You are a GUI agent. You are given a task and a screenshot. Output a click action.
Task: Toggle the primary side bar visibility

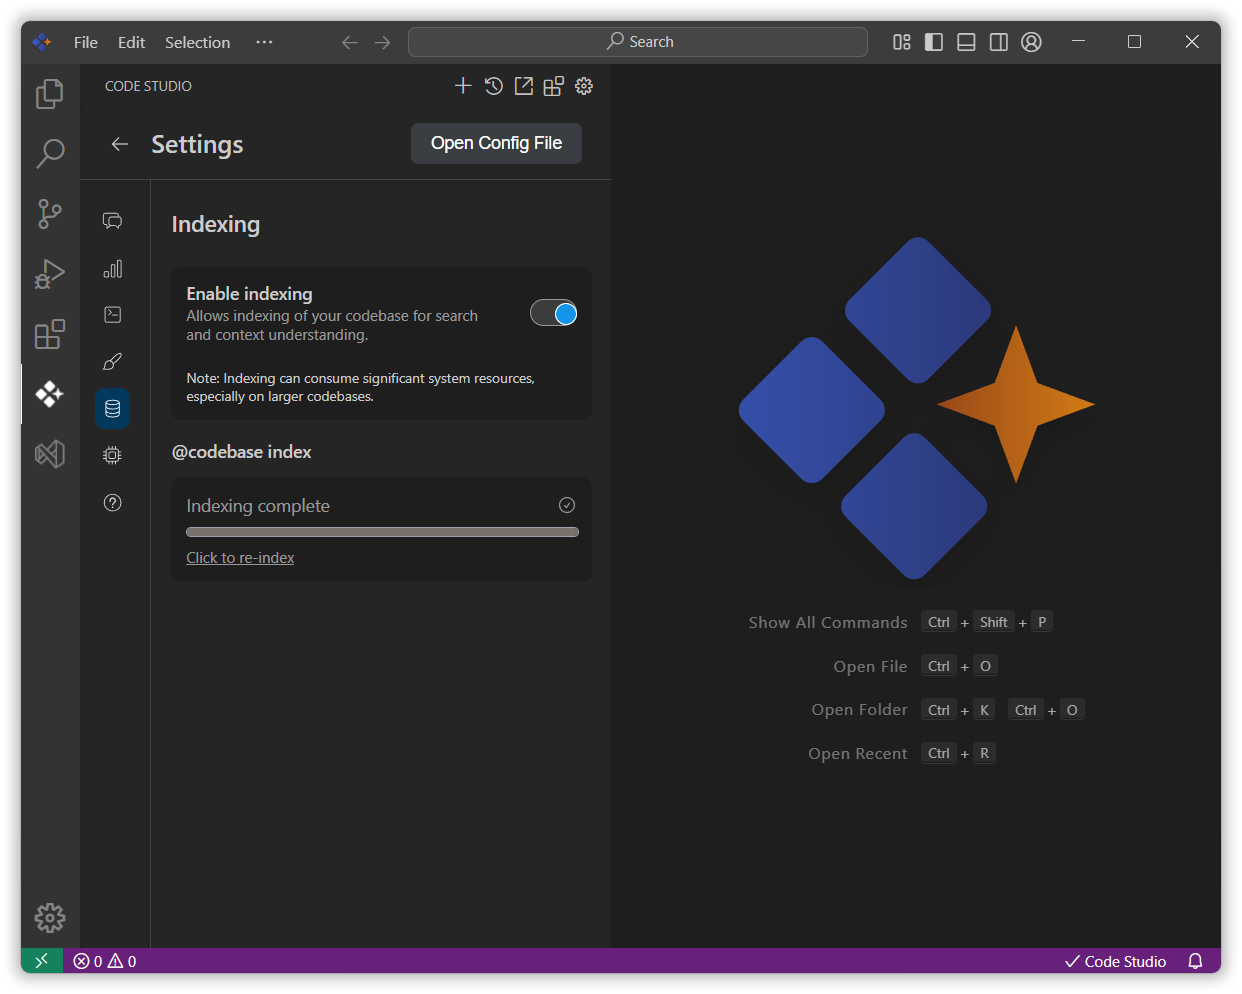tap(934, 42)
